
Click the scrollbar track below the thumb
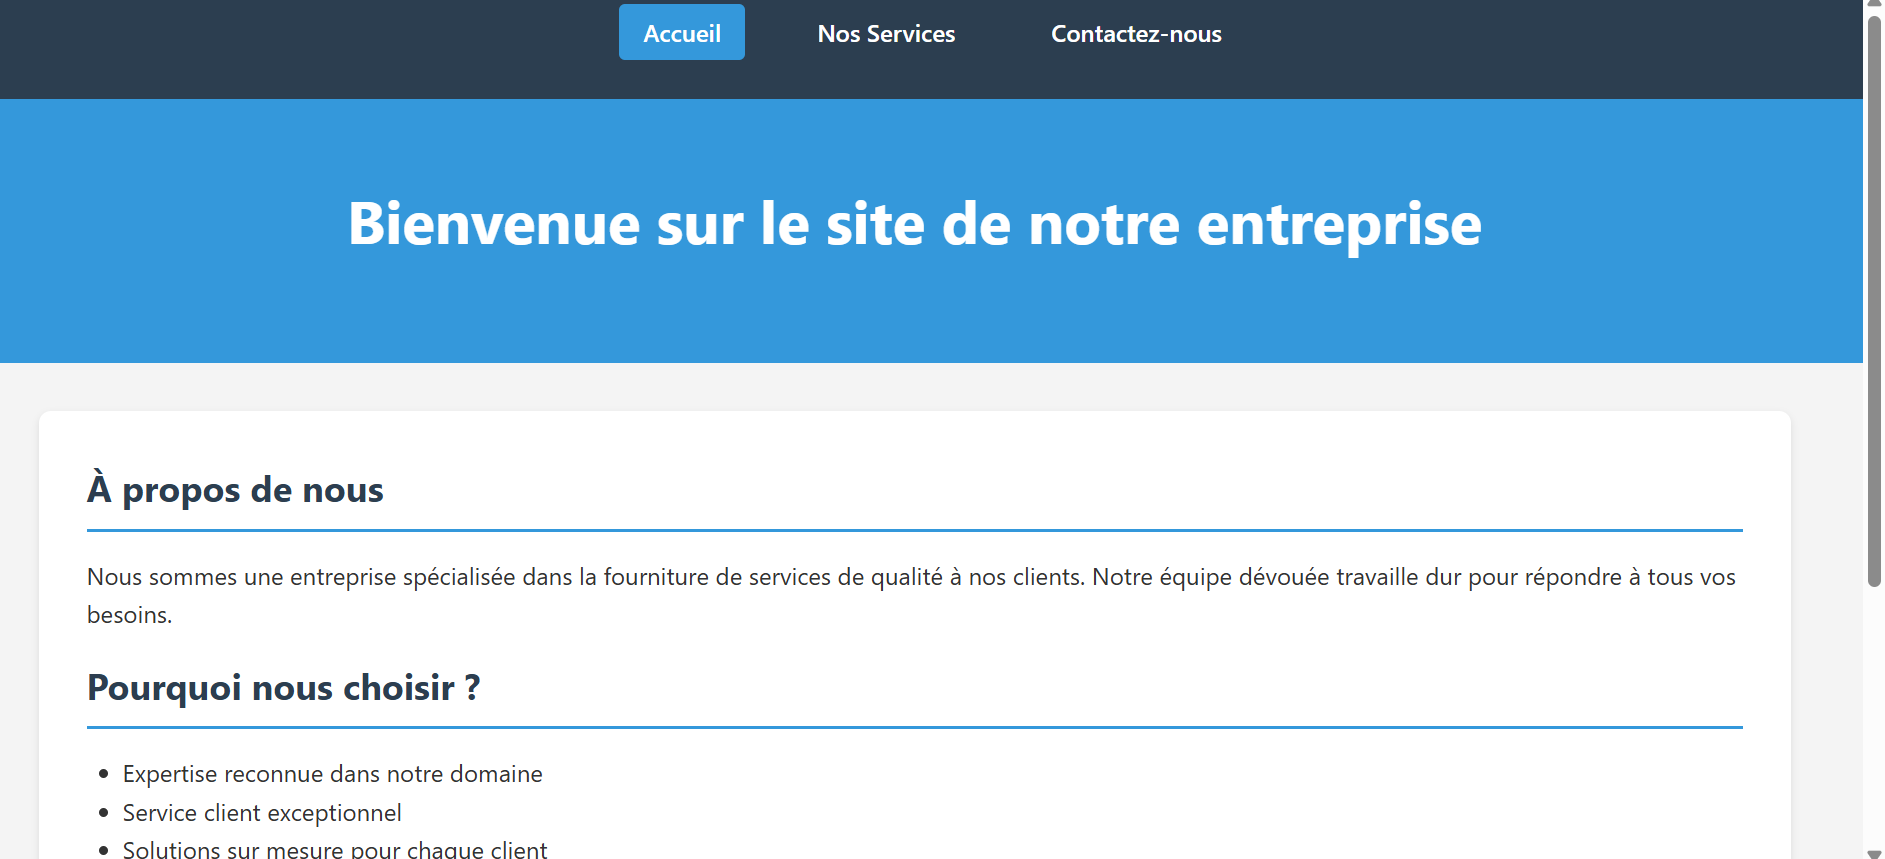pyautogui.click(x=1873, y=720)
